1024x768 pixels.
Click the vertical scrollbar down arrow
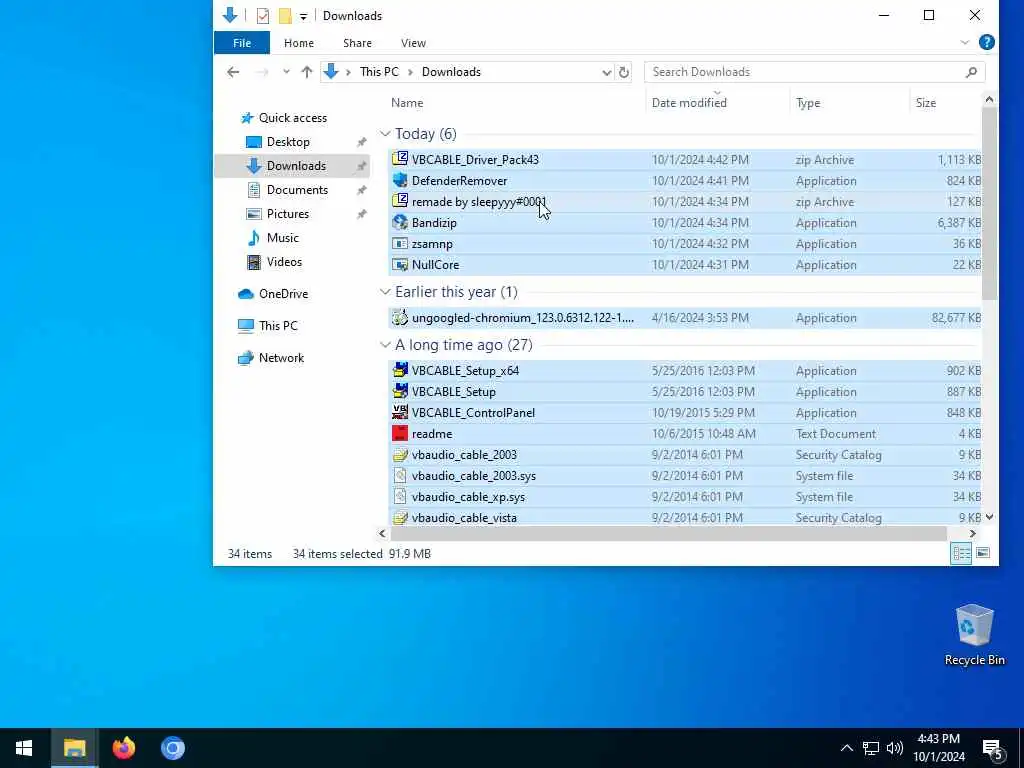(x=989, y=517)
